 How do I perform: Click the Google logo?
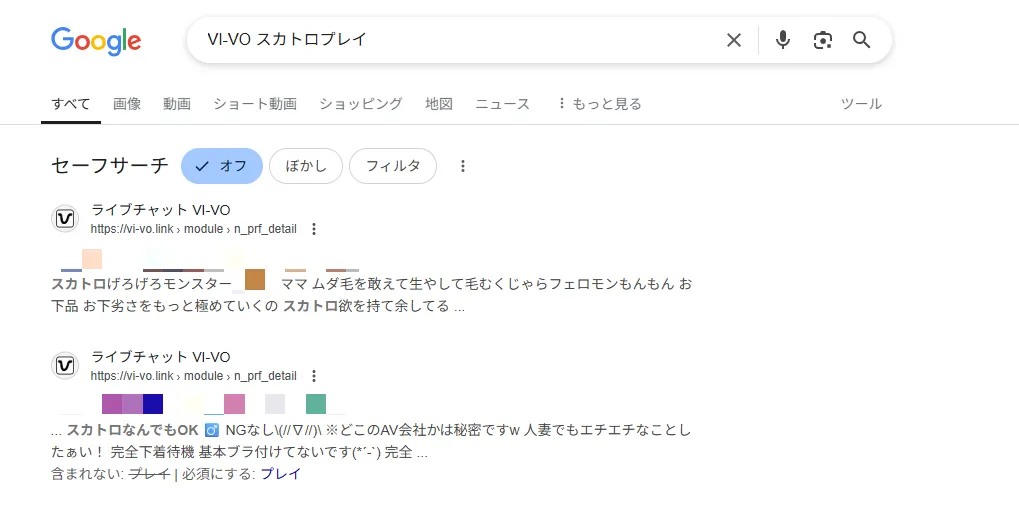(x=96, y=41)
